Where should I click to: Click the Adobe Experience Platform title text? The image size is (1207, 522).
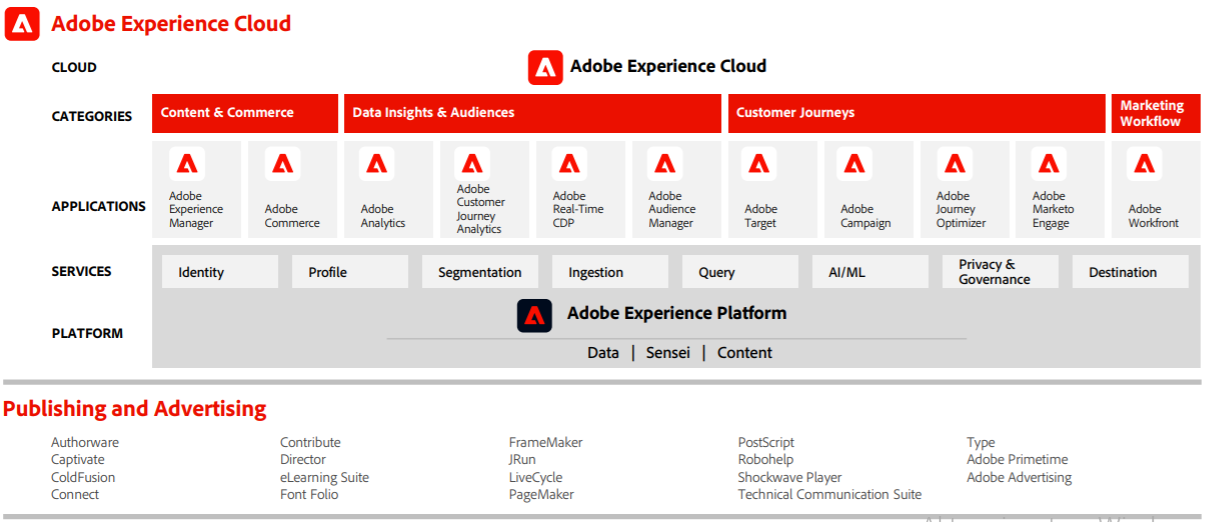coord(677,314)
